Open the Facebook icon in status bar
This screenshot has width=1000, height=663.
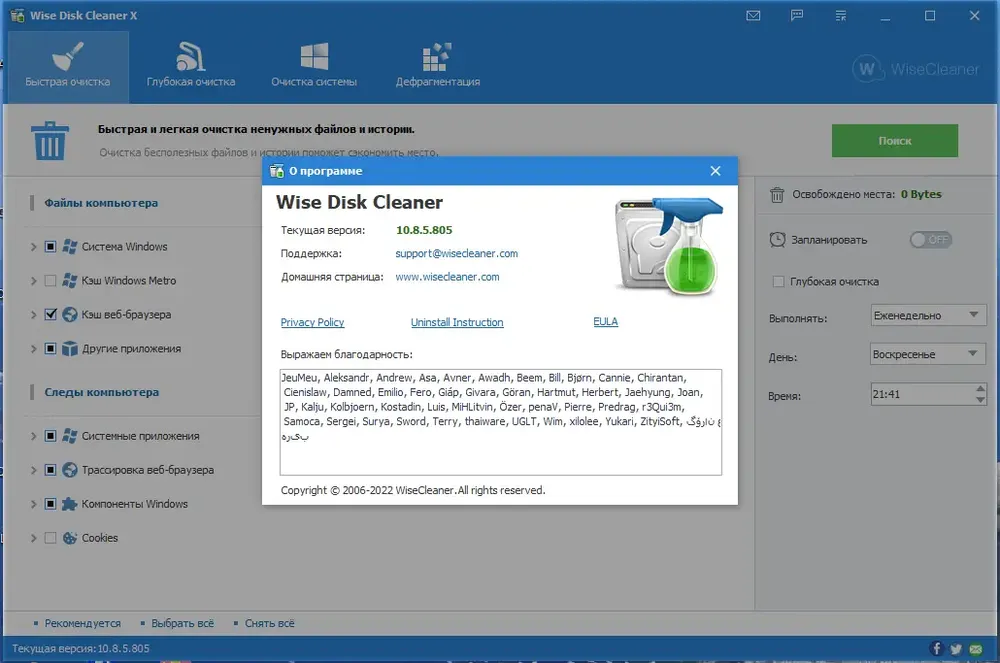tap(936, 649)
